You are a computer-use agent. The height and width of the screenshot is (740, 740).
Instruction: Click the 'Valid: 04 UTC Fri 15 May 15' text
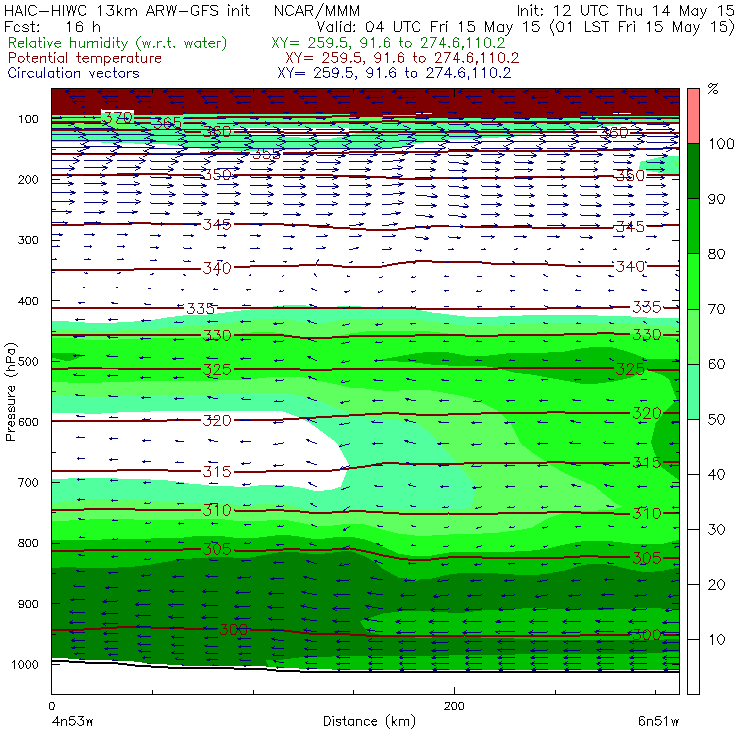tap(428, 26)
